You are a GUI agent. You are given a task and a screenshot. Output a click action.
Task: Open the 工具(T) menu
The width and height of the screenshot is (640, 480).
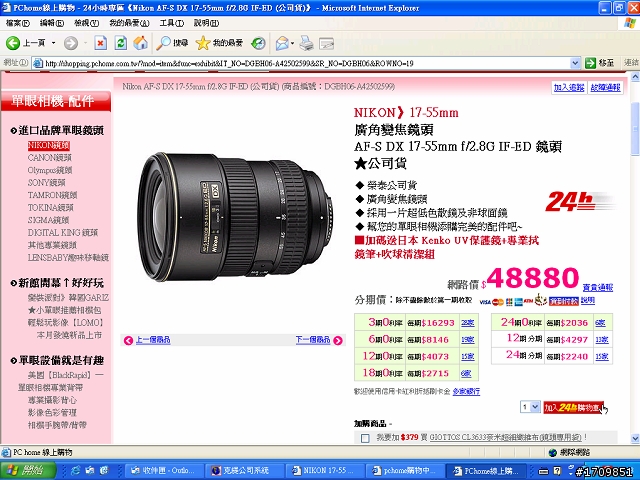pos(171,23)
